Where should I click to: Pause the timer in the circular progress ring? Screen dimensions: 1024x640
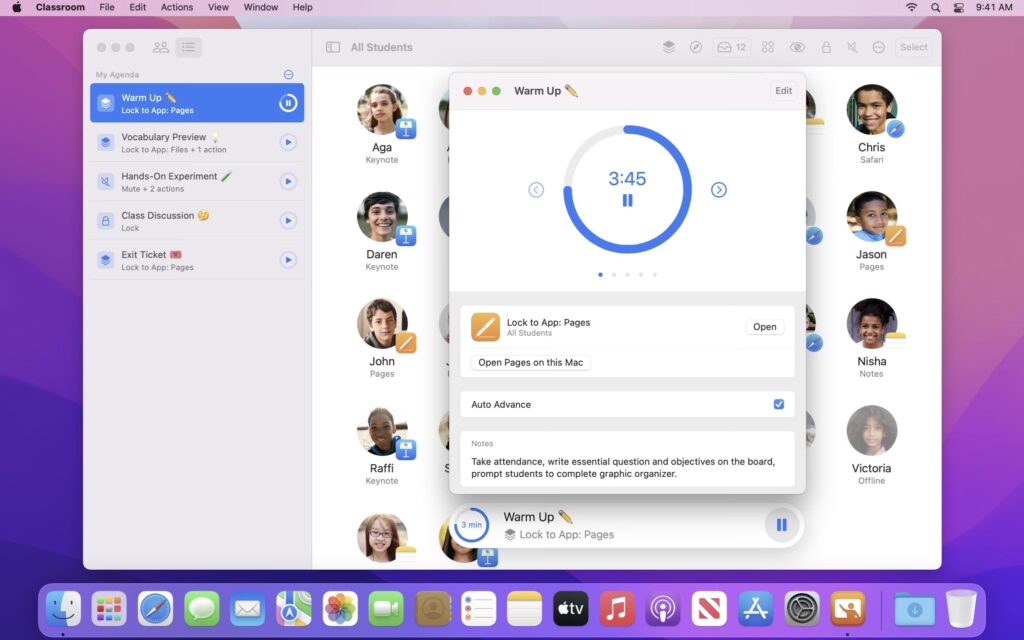tap(627, 200)
